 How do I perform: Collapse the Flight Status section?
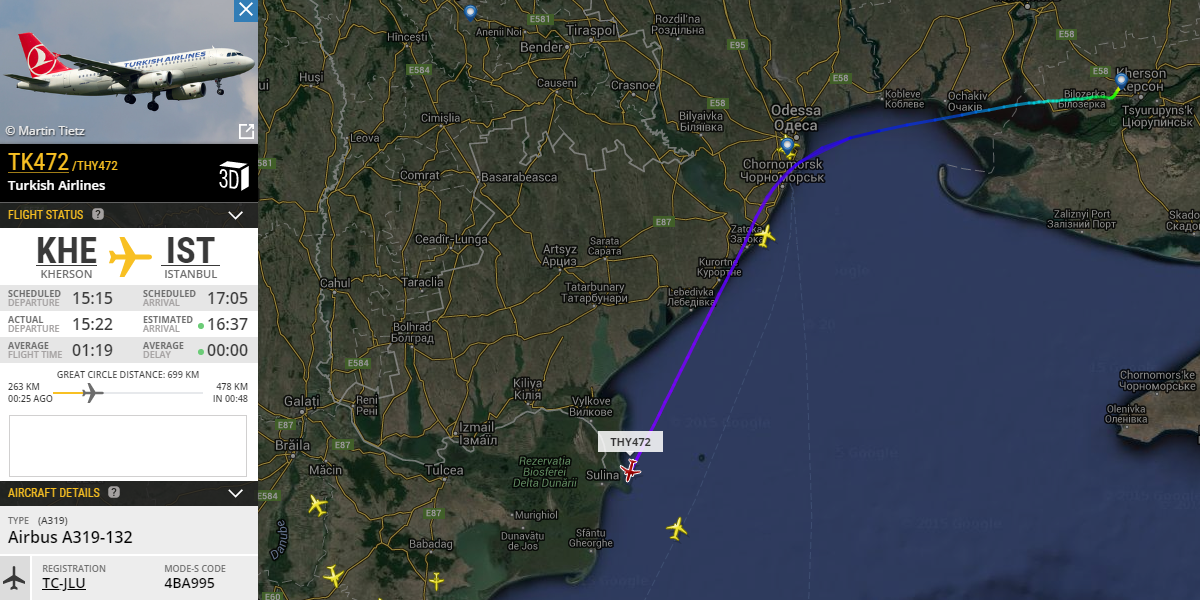[x=236, y=215]
